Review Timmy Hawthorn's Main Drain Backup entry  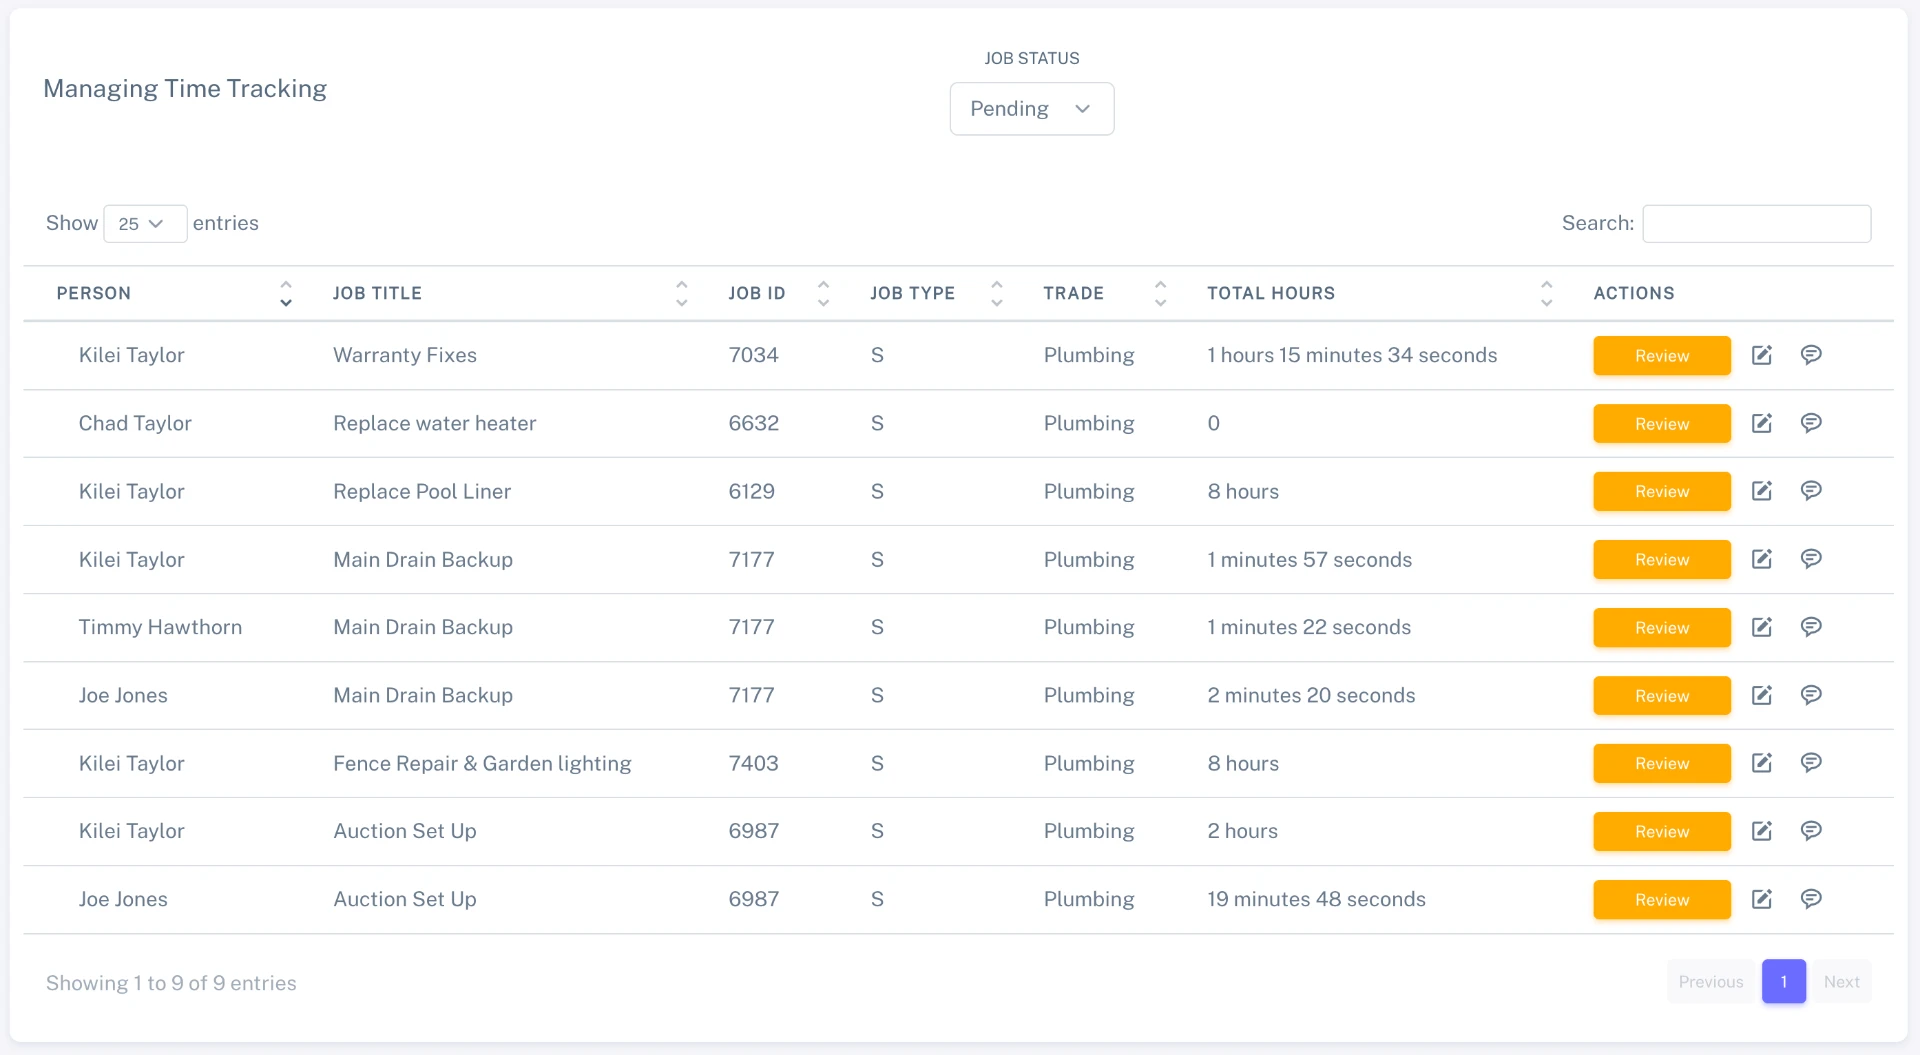tap(1661, 627)
